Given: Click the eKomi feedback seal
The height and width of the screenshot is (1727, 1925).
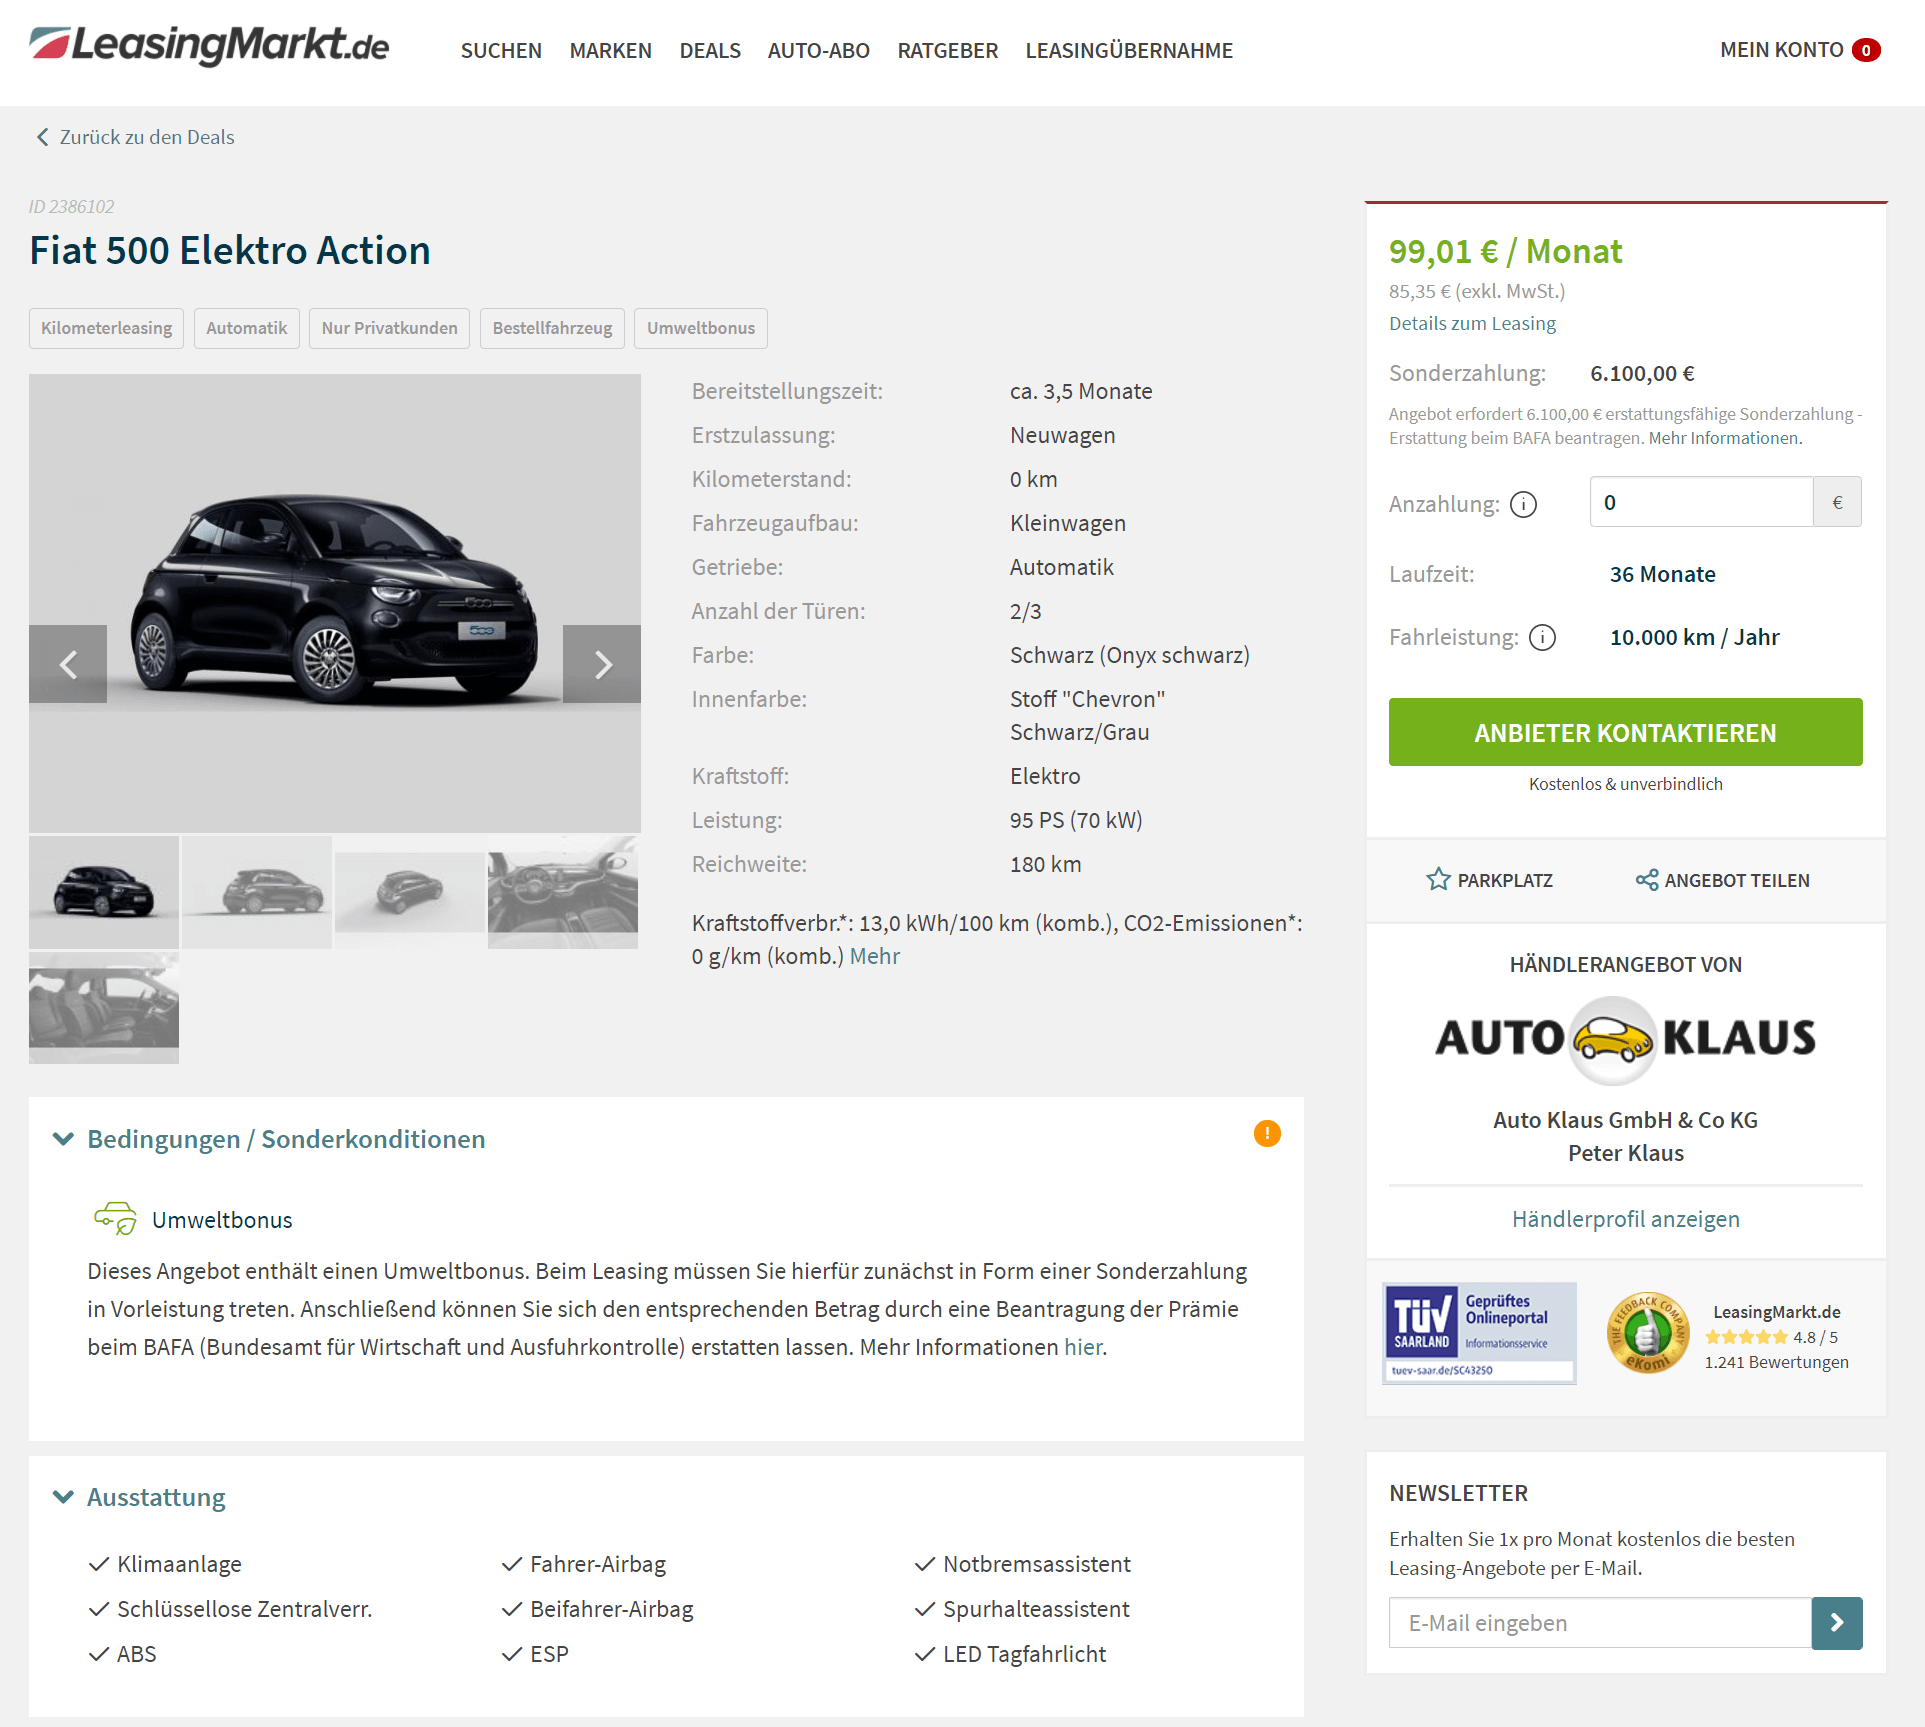Looking at the screenshot, I should pyautogui.click(x=1648, y=1333).
